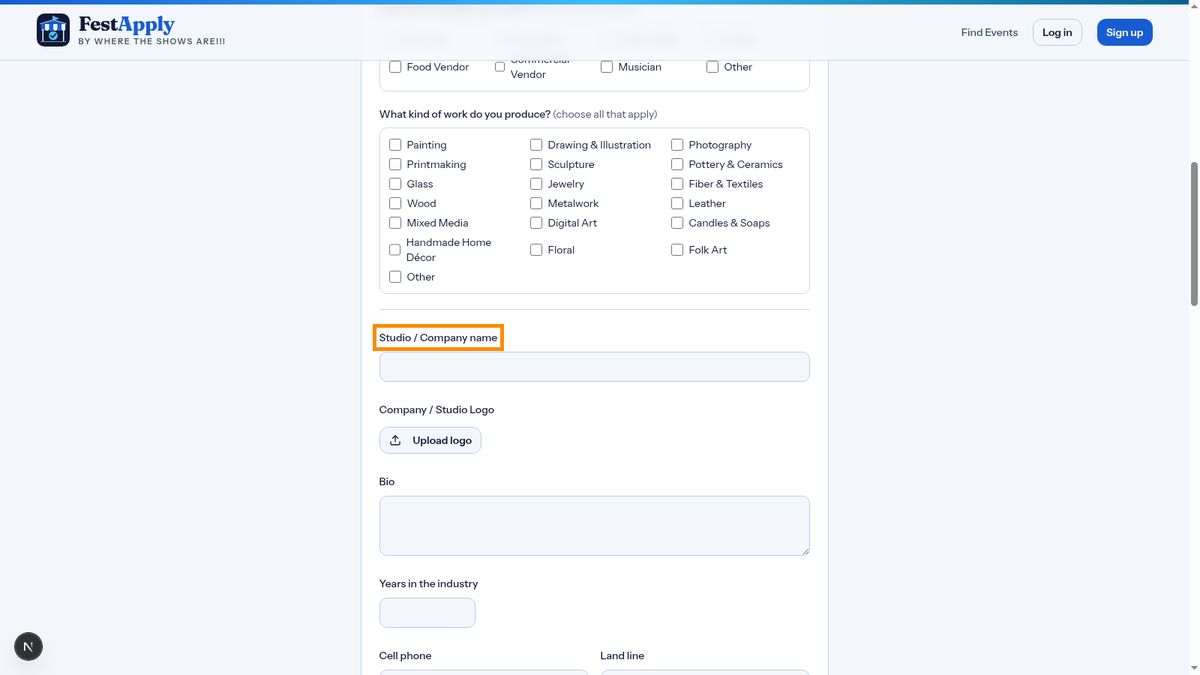Click the "Company / Studio Logo" label
1200x675 pixels.
click(436, 410)
